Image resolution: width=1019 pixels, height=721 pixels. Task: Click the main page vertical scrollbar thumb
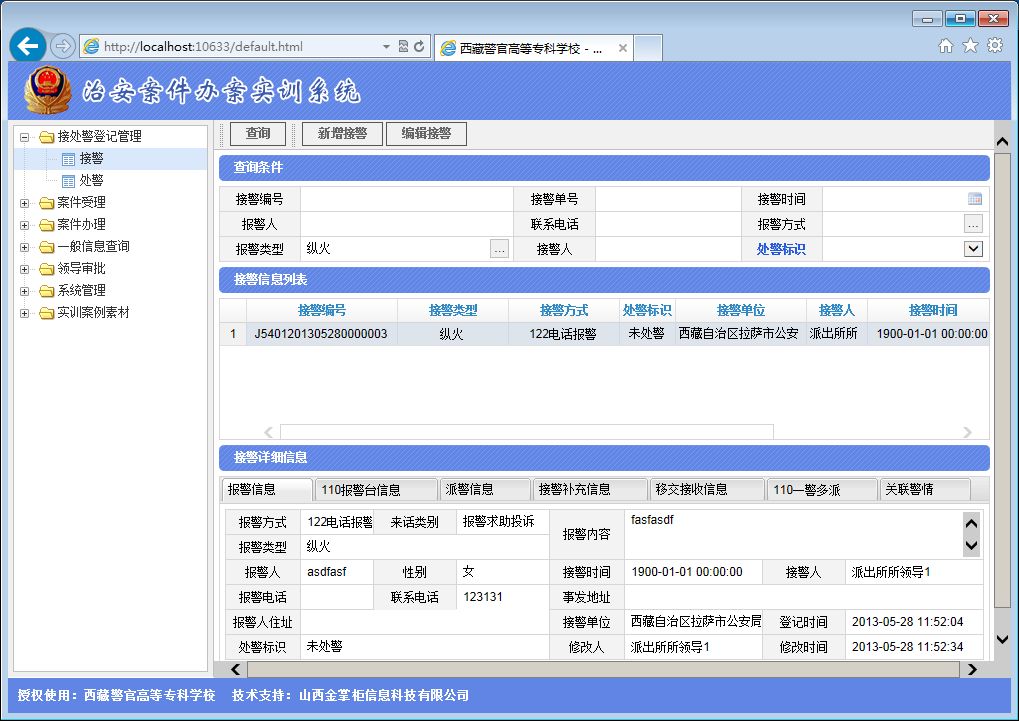pyautogui.click(x=1003, y=380)
